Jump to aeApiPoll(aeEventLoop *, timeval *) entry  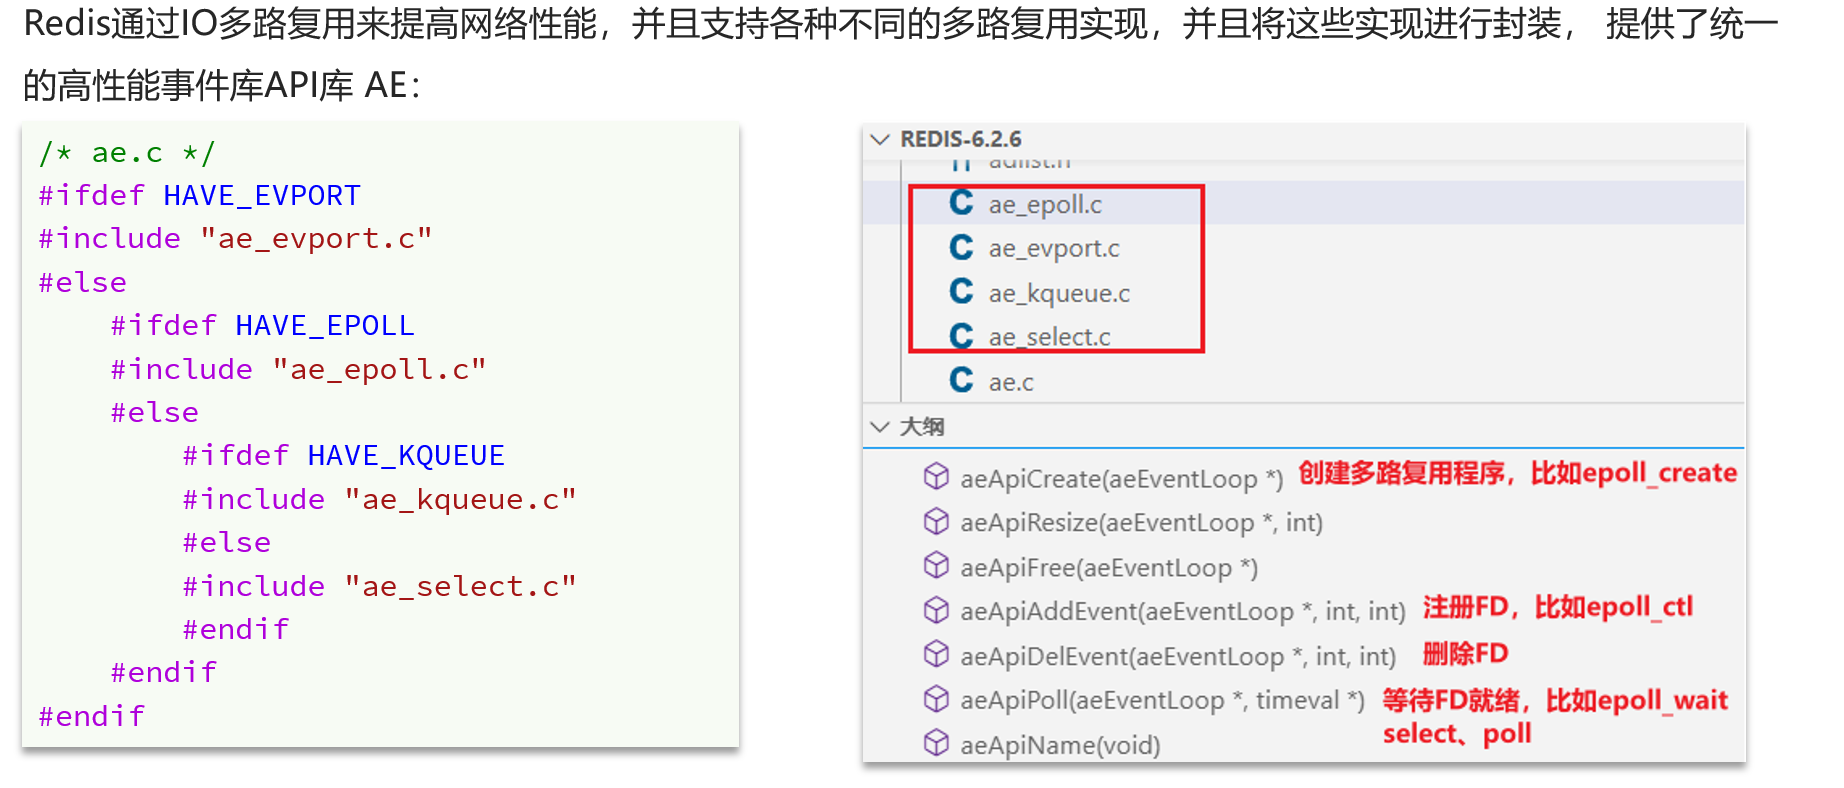(1162, 700)
